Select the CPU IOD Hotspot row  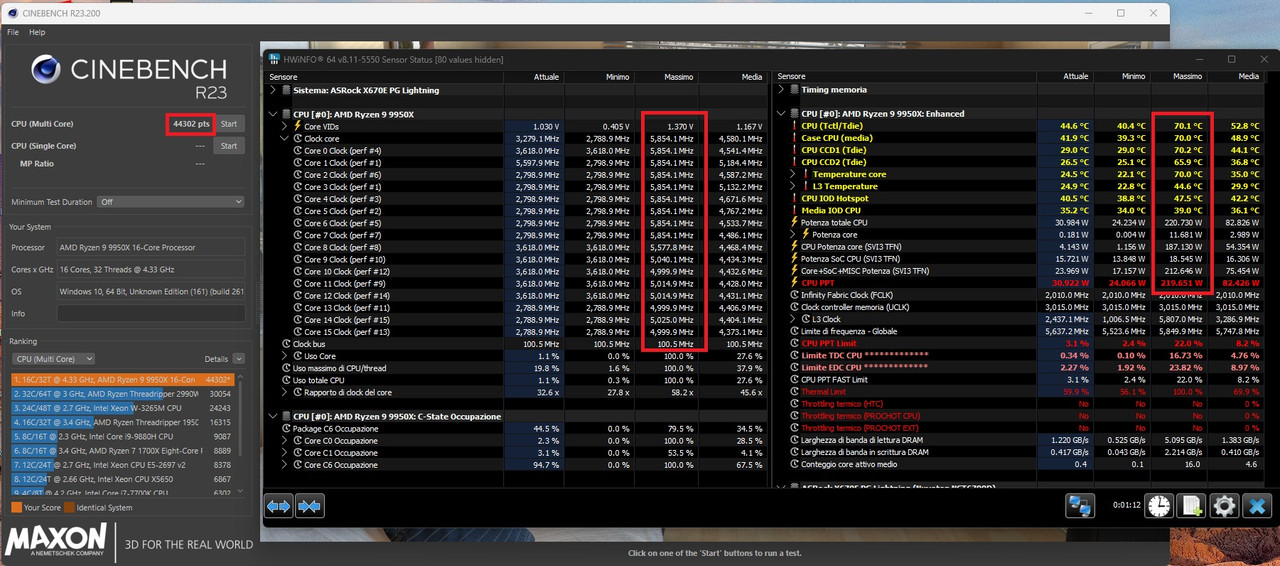(1022, 198)
